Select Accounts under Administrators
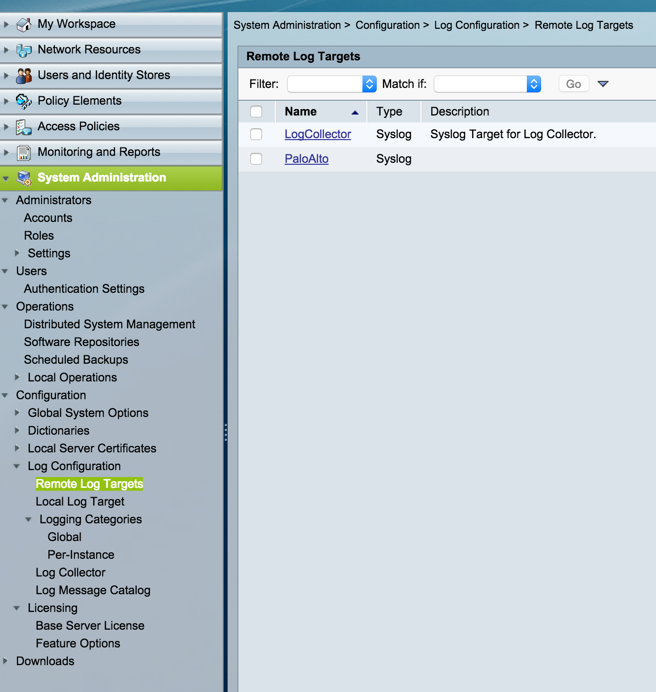This screenshot has width=656, height=692. point(48,218)
